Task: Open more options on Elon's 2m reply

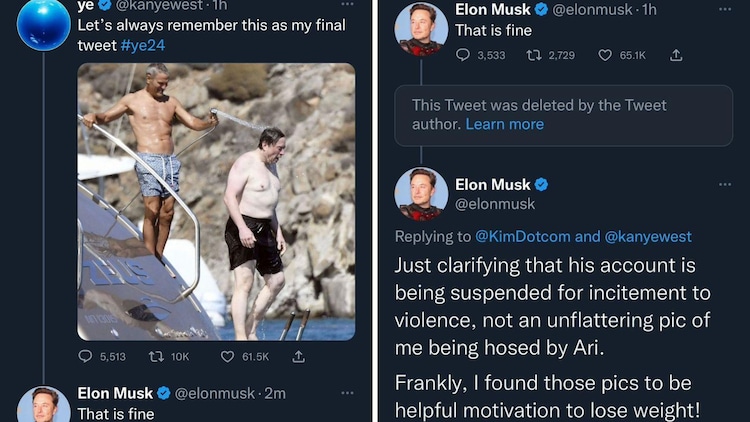Action: pos(346,393)
